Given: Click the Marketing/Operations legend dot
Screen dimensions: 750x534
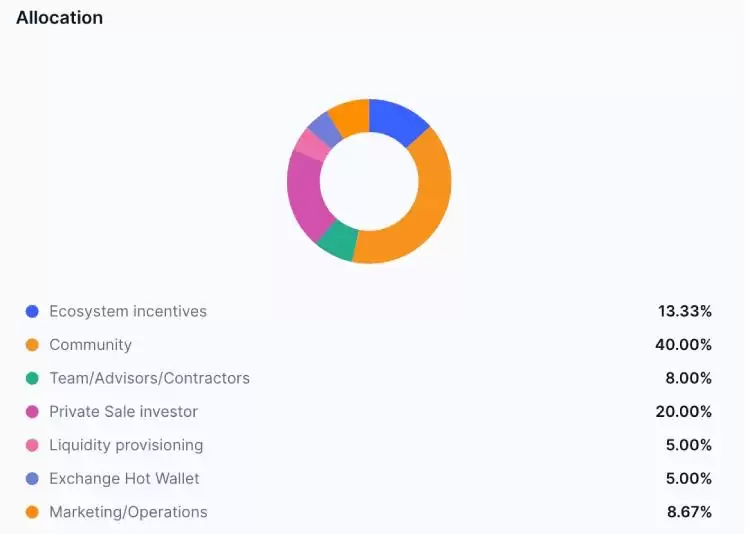Looking at the screenshot, I should (x=32, y=512).
